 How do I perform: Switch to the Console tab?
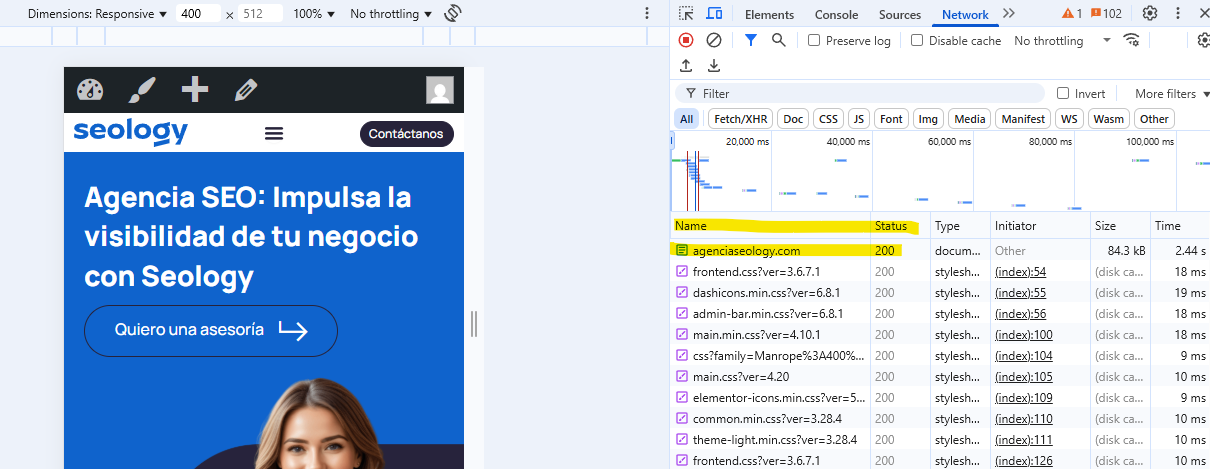(836, 14)
